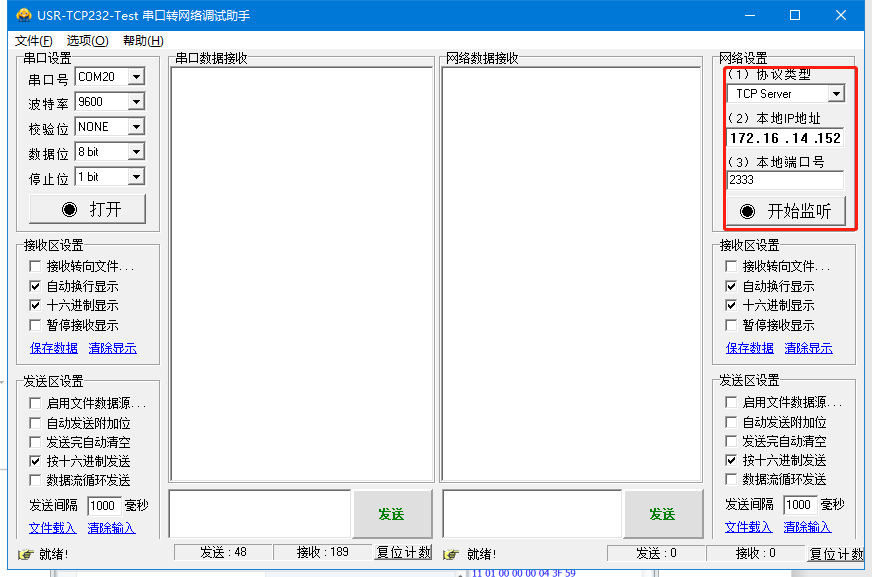
Task: Toggle network 自动发送附加位 checkbox
Action: (731, 422)
